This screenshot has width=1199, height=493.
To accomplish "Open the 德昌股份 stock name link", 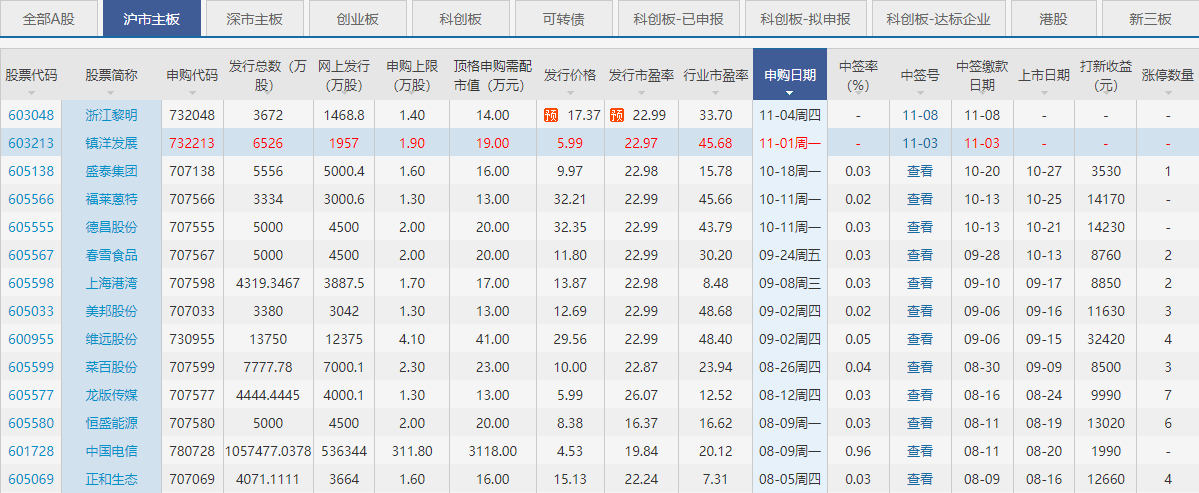I will coord(112,227).
